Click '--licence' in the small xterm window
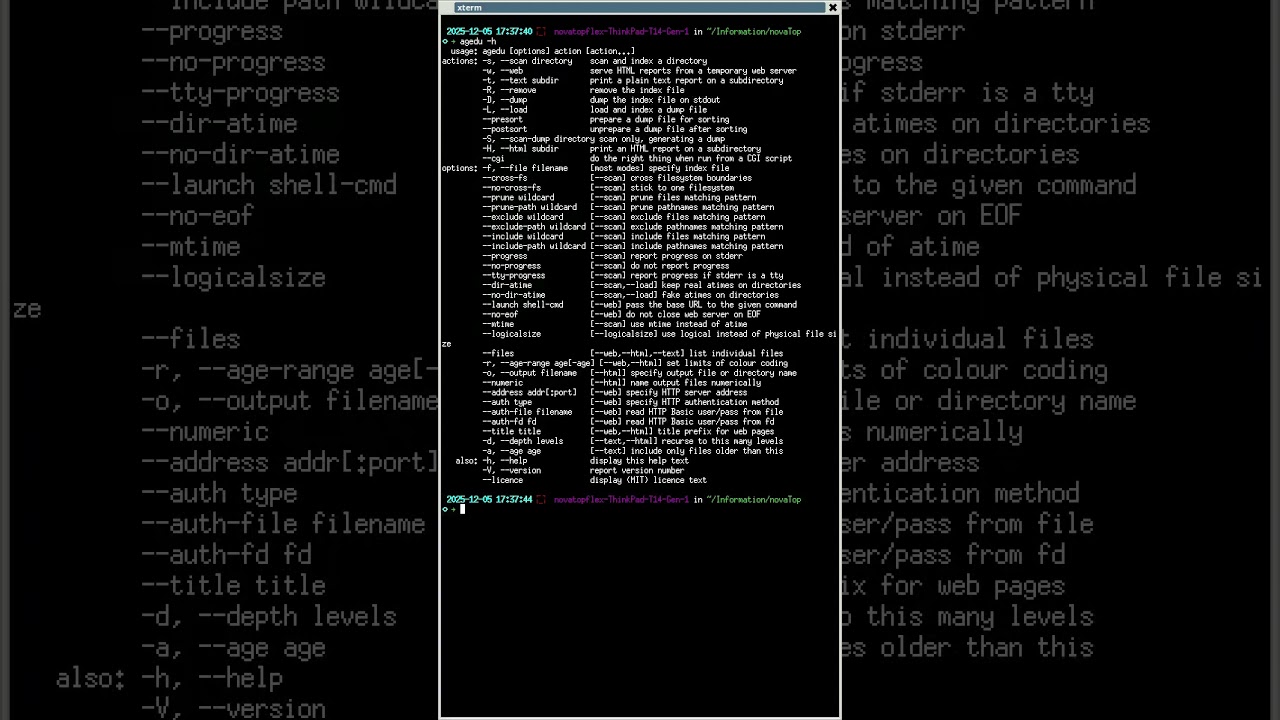Screen dimensions: 1280x720 coord(502,480)
